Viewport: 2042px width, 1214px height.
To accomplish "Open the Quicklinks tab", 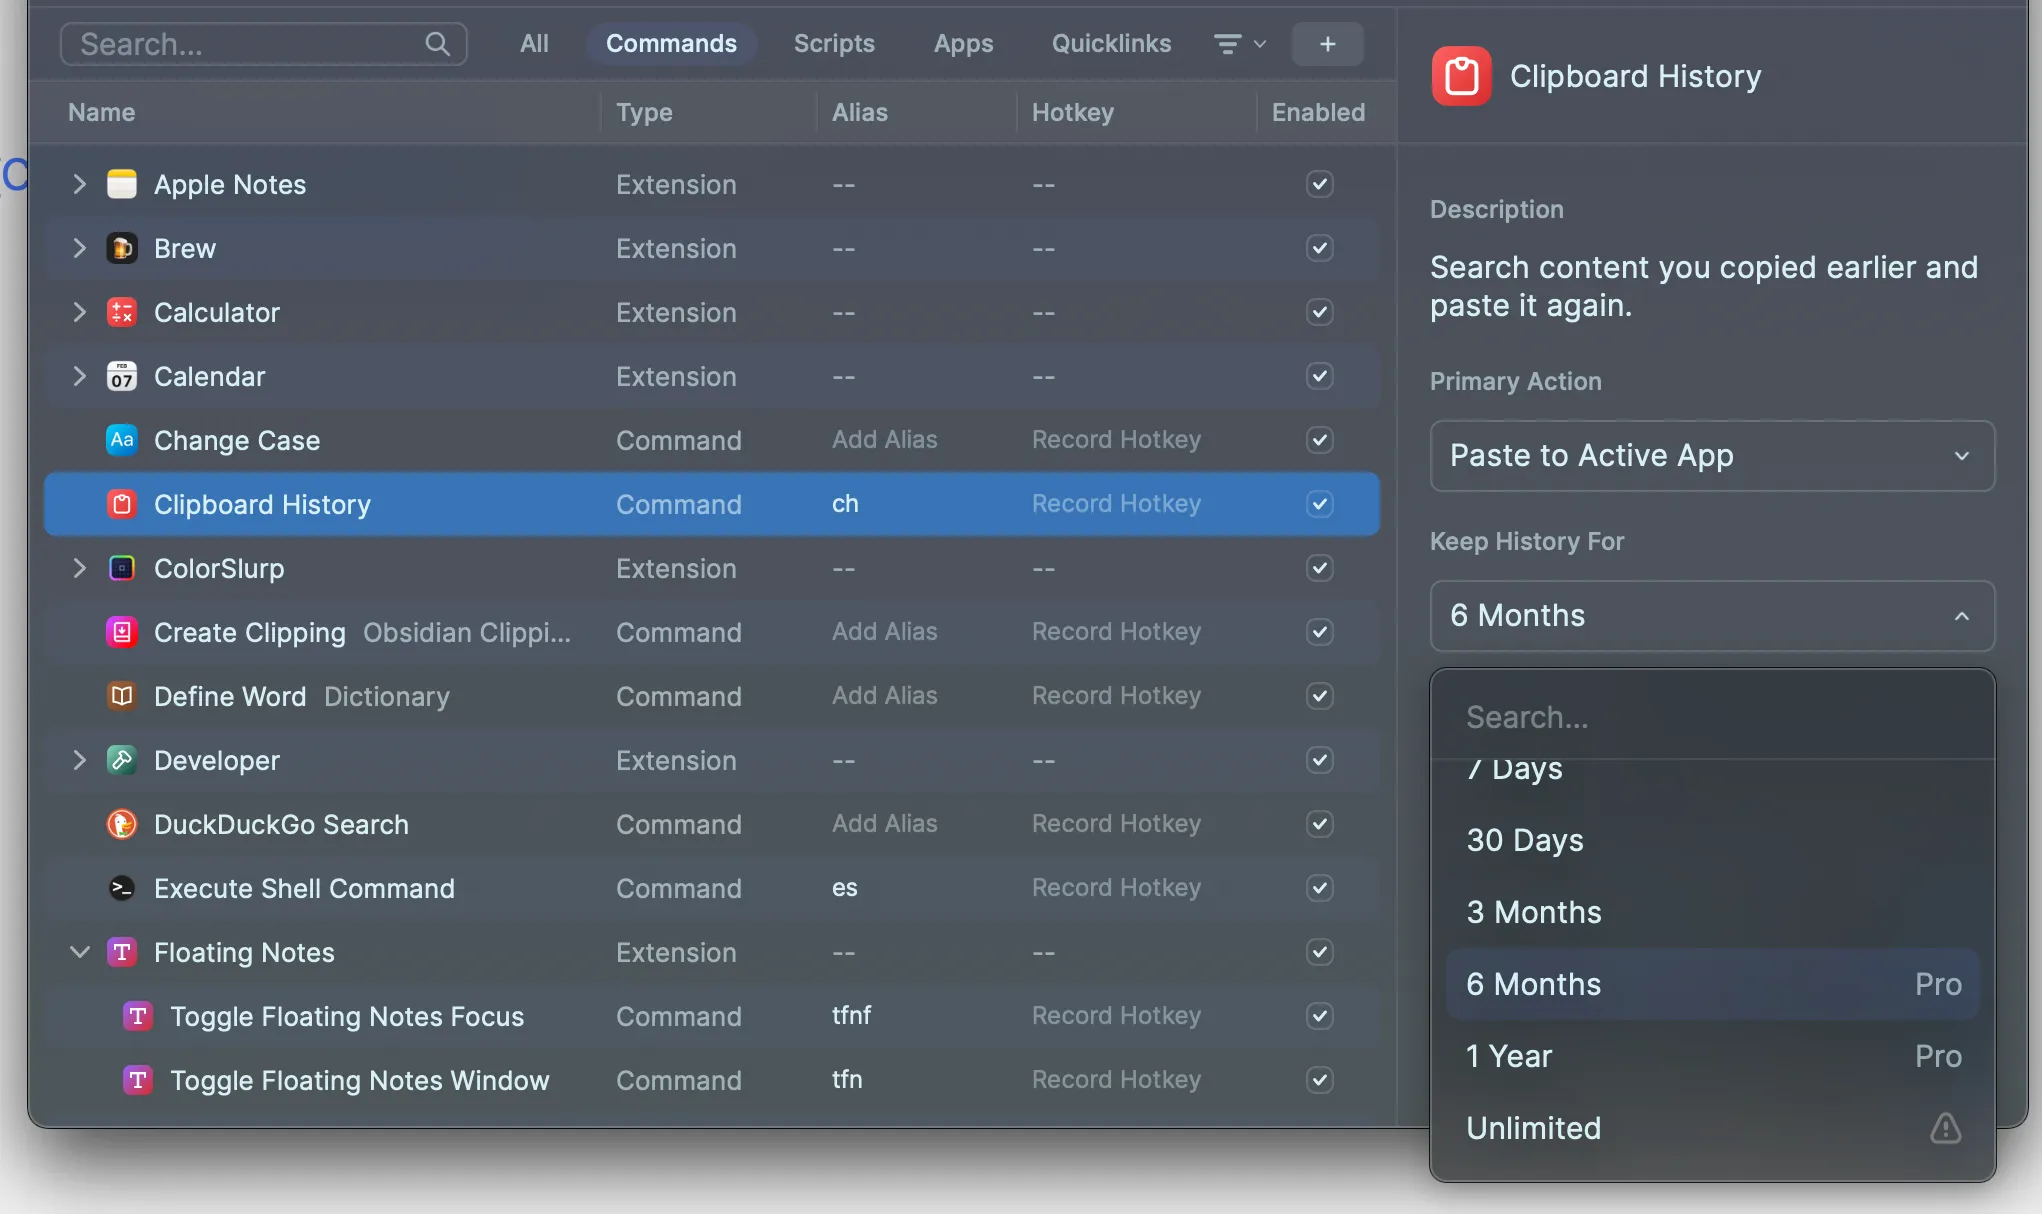I will pos(1110,43).
